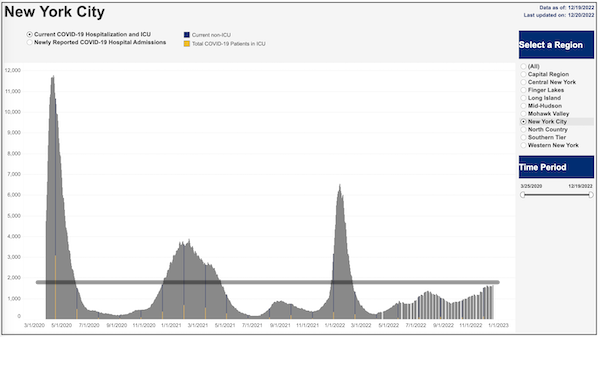Select Western New York region
Screen dimensions: 600x378
click(x=523, y=145)
